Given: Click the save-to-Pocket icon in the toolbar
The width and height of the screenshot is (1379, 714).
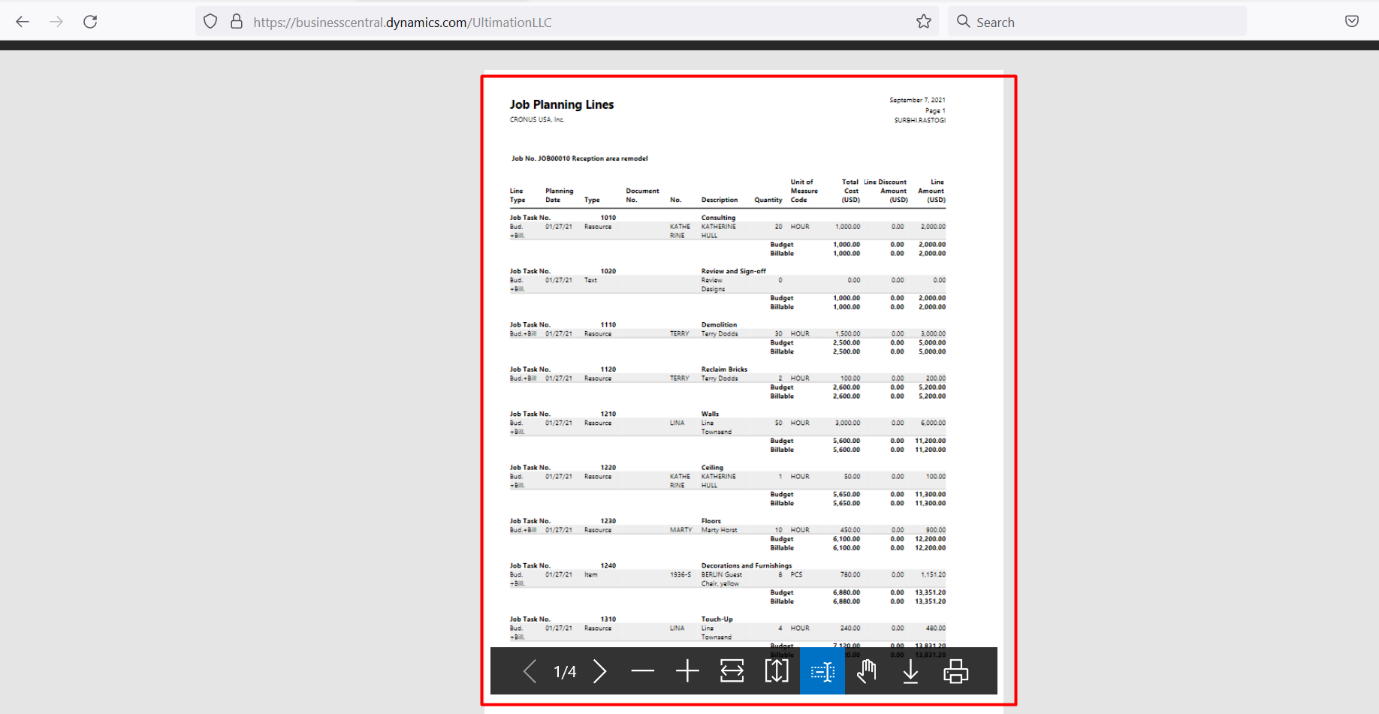Looking at the screenshot, I should [1351, 20].
